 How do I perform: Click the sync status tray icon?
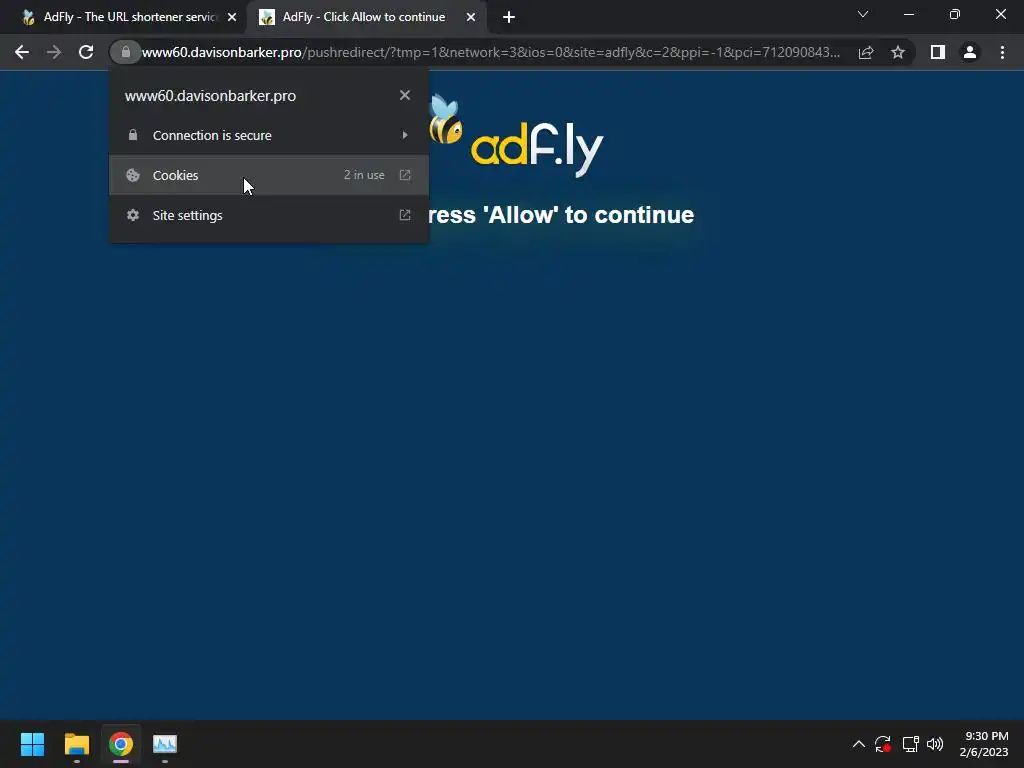pyautogui.click(x=883, y=744)
